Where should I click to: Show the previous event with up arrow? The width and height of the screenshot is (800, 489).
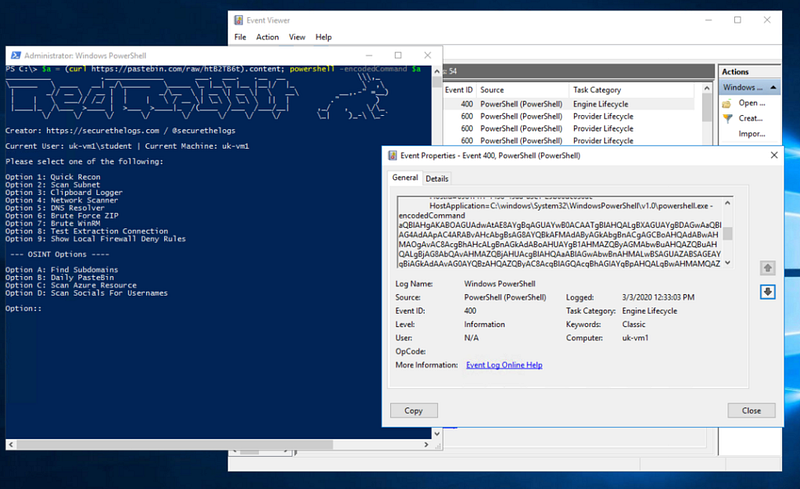click(x=767, y=268)
